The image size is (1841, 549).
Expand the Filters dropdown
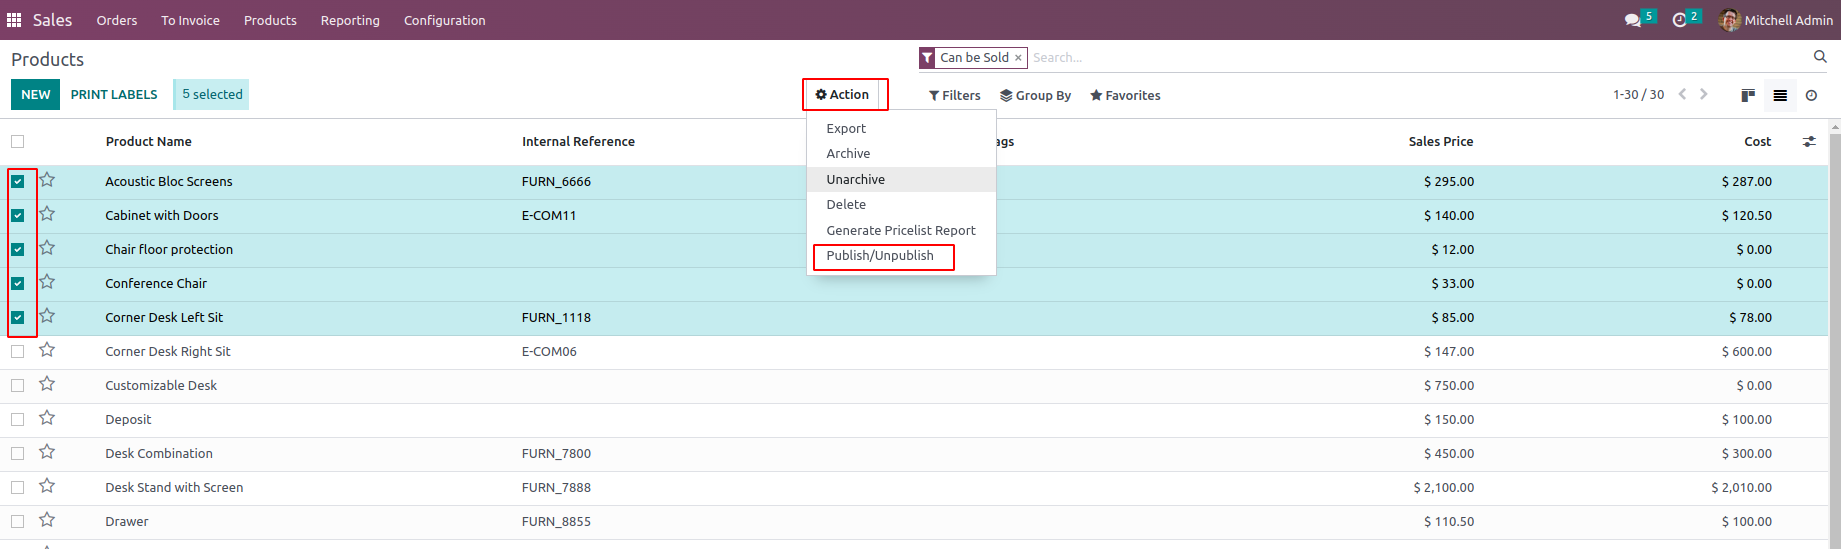point(955,95)
